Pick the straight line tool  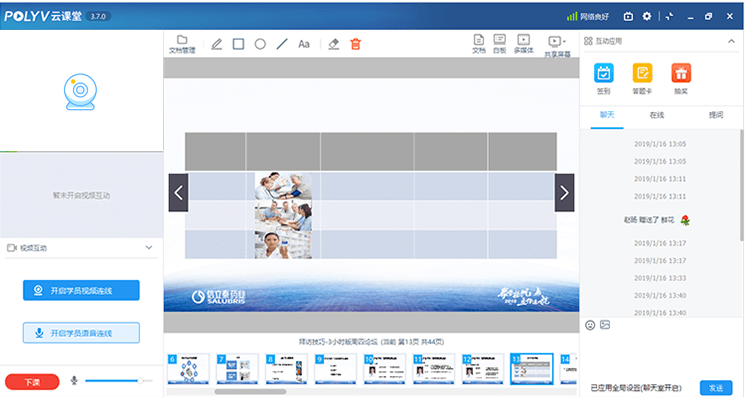point(282,44)
